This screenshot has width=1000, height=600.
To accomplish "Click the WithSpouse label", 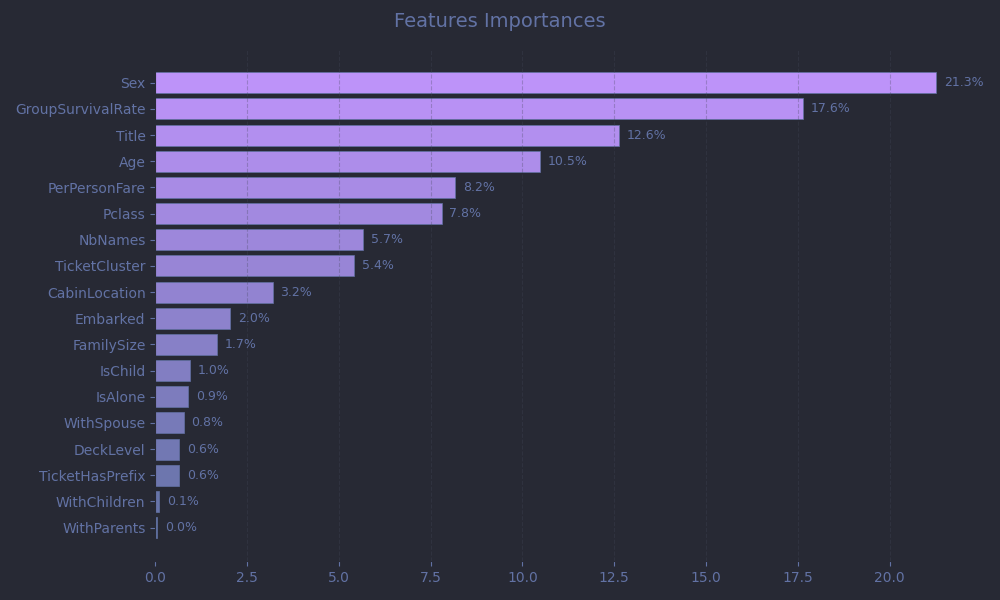I will click(x=104, y=423).
